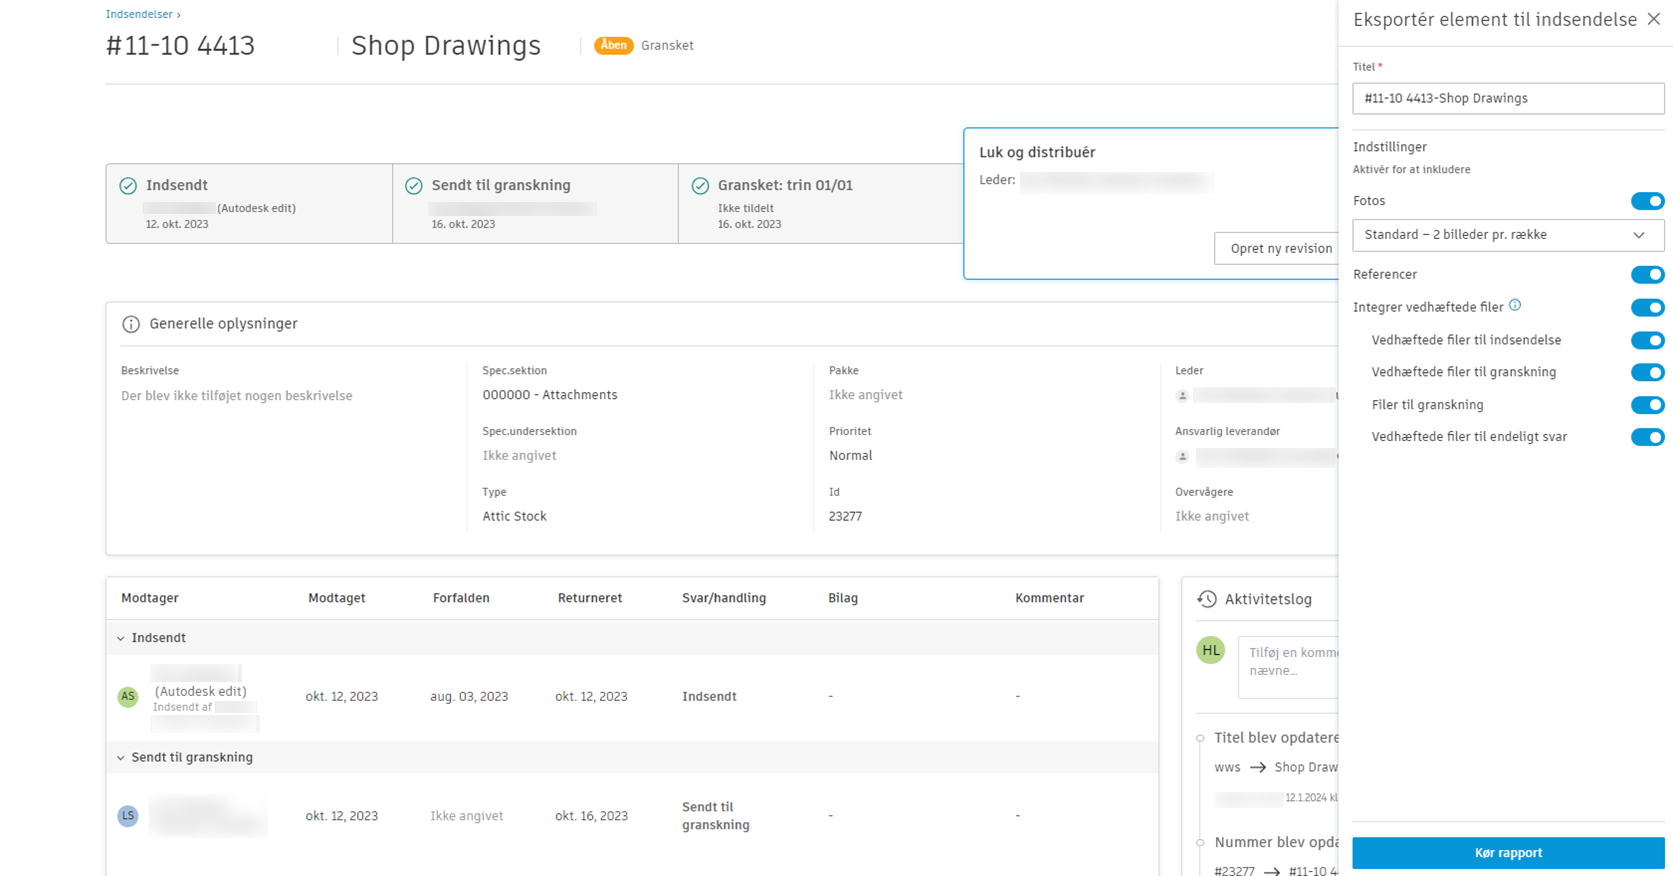Viewport: 1673px width, 876px height.
Task: Click Opret ny revision button
Action: coord(1280,249)
